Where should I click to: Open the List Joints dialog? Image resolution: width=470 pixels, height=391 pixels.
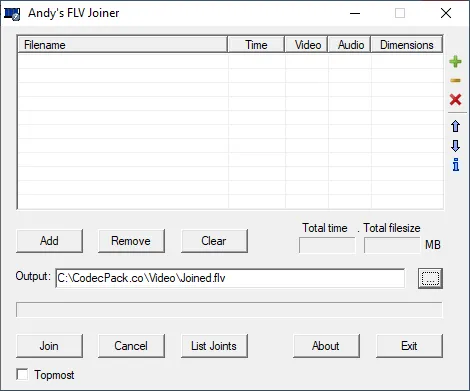coord(214,346)
